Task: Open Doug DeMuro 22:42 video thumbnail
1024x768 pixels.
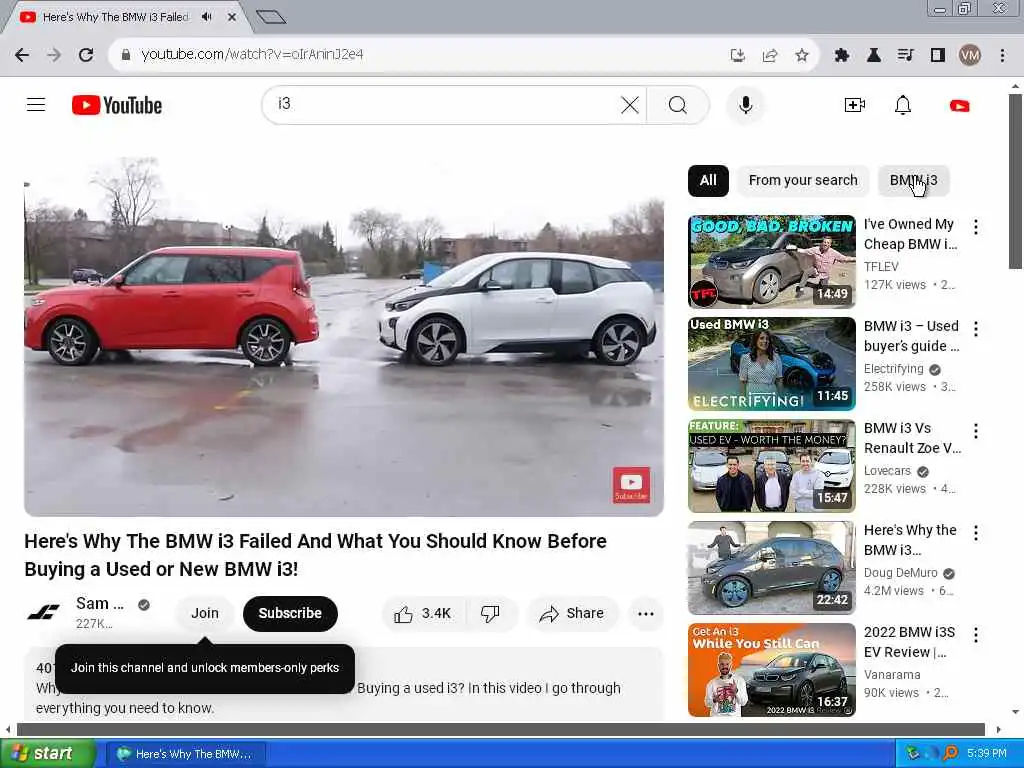Action: [x=771, y=568]
